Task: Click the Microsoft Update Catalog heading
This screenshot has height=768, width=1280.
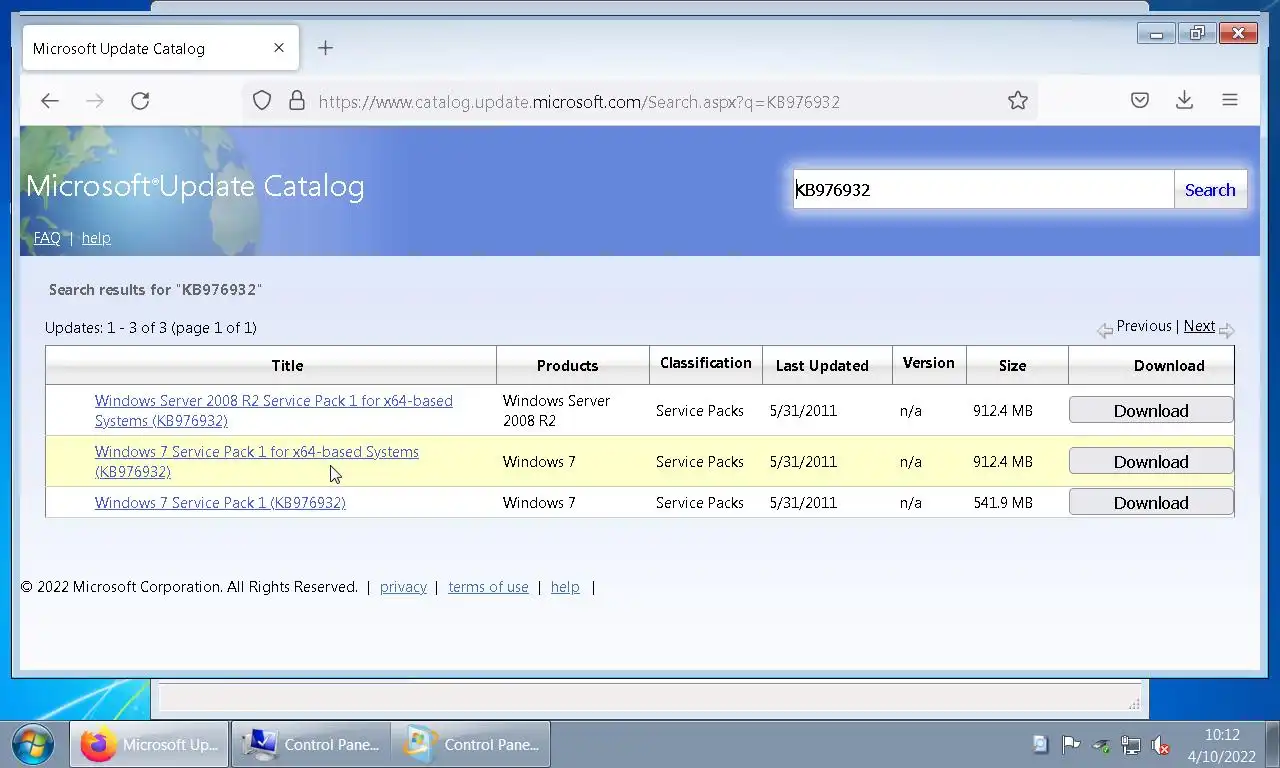Action: [195, 186]
